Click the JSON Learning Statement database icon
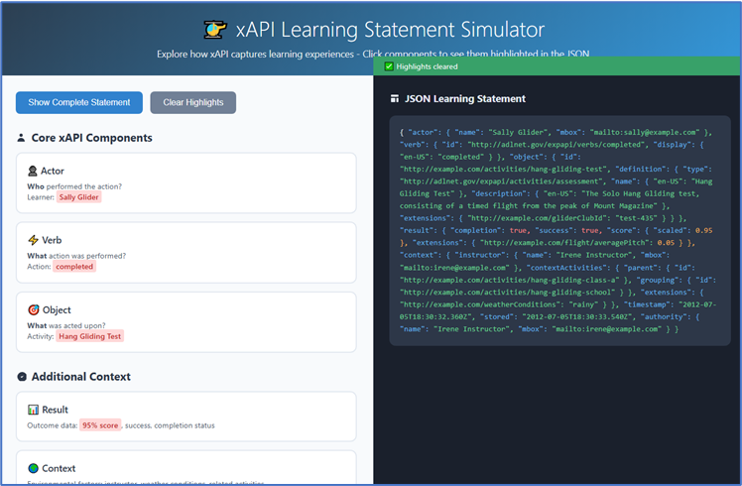This screenshot has height=486, width=742. tap(393, 99)
